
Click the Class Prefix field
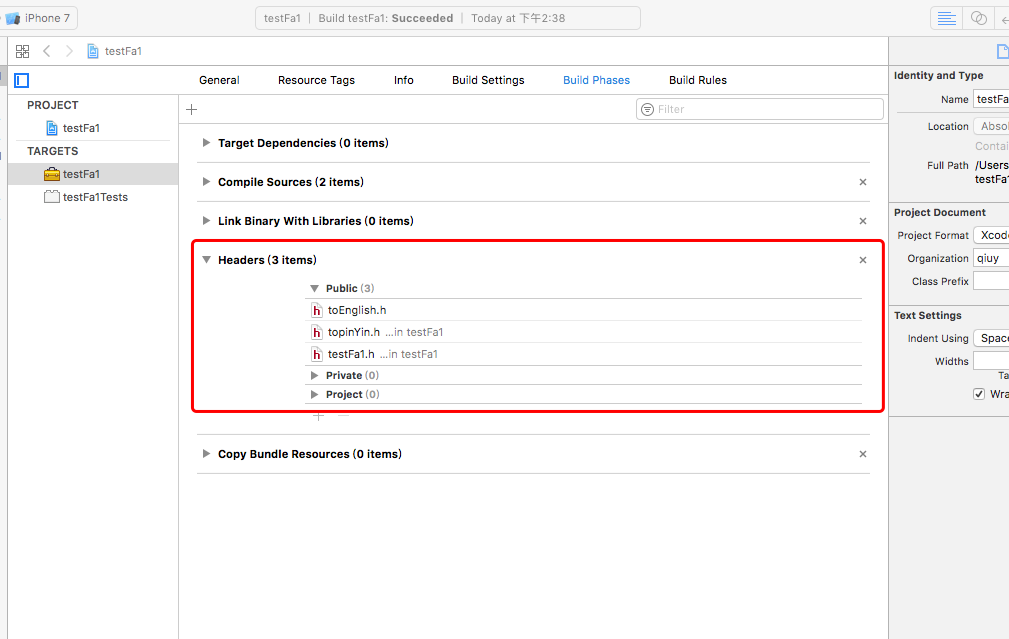[991, 281]
